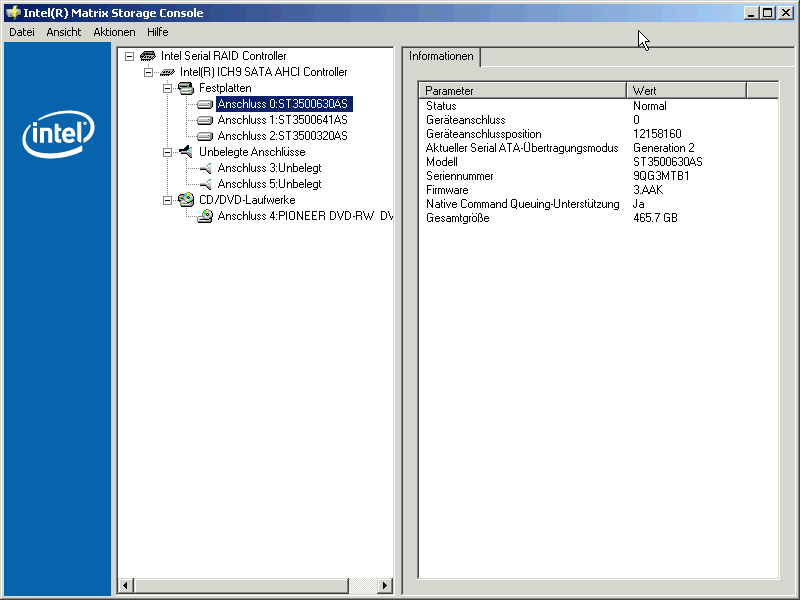Image resolution: width=800 pixels, height=600 pixels.
Task: Select Anschluss 3:Unbelegt port
Action: [269, 168]
